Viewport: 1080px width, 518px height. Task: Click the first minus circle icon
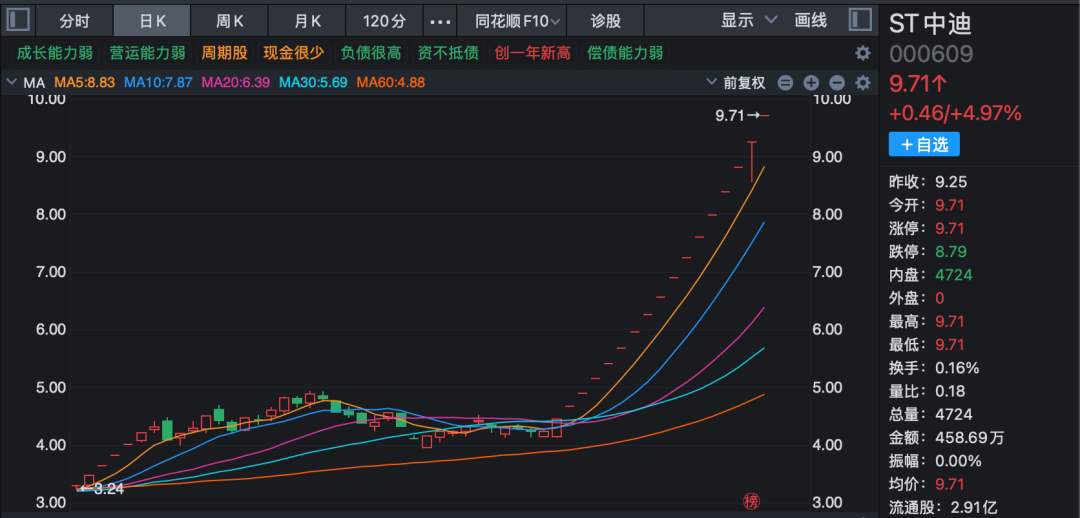point(785,83)
